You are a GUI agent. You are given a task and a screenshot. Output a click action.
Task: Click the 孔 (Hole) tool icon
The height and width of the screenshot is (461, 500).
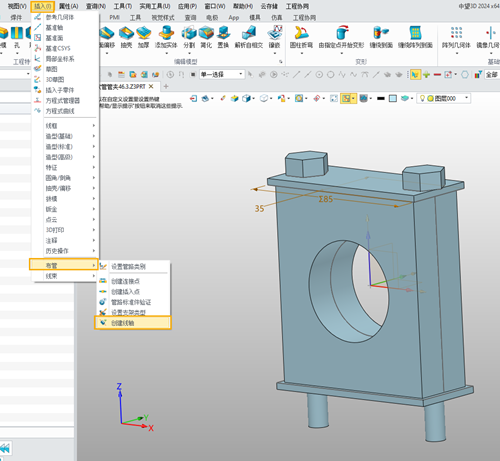(x=17, y=33)
